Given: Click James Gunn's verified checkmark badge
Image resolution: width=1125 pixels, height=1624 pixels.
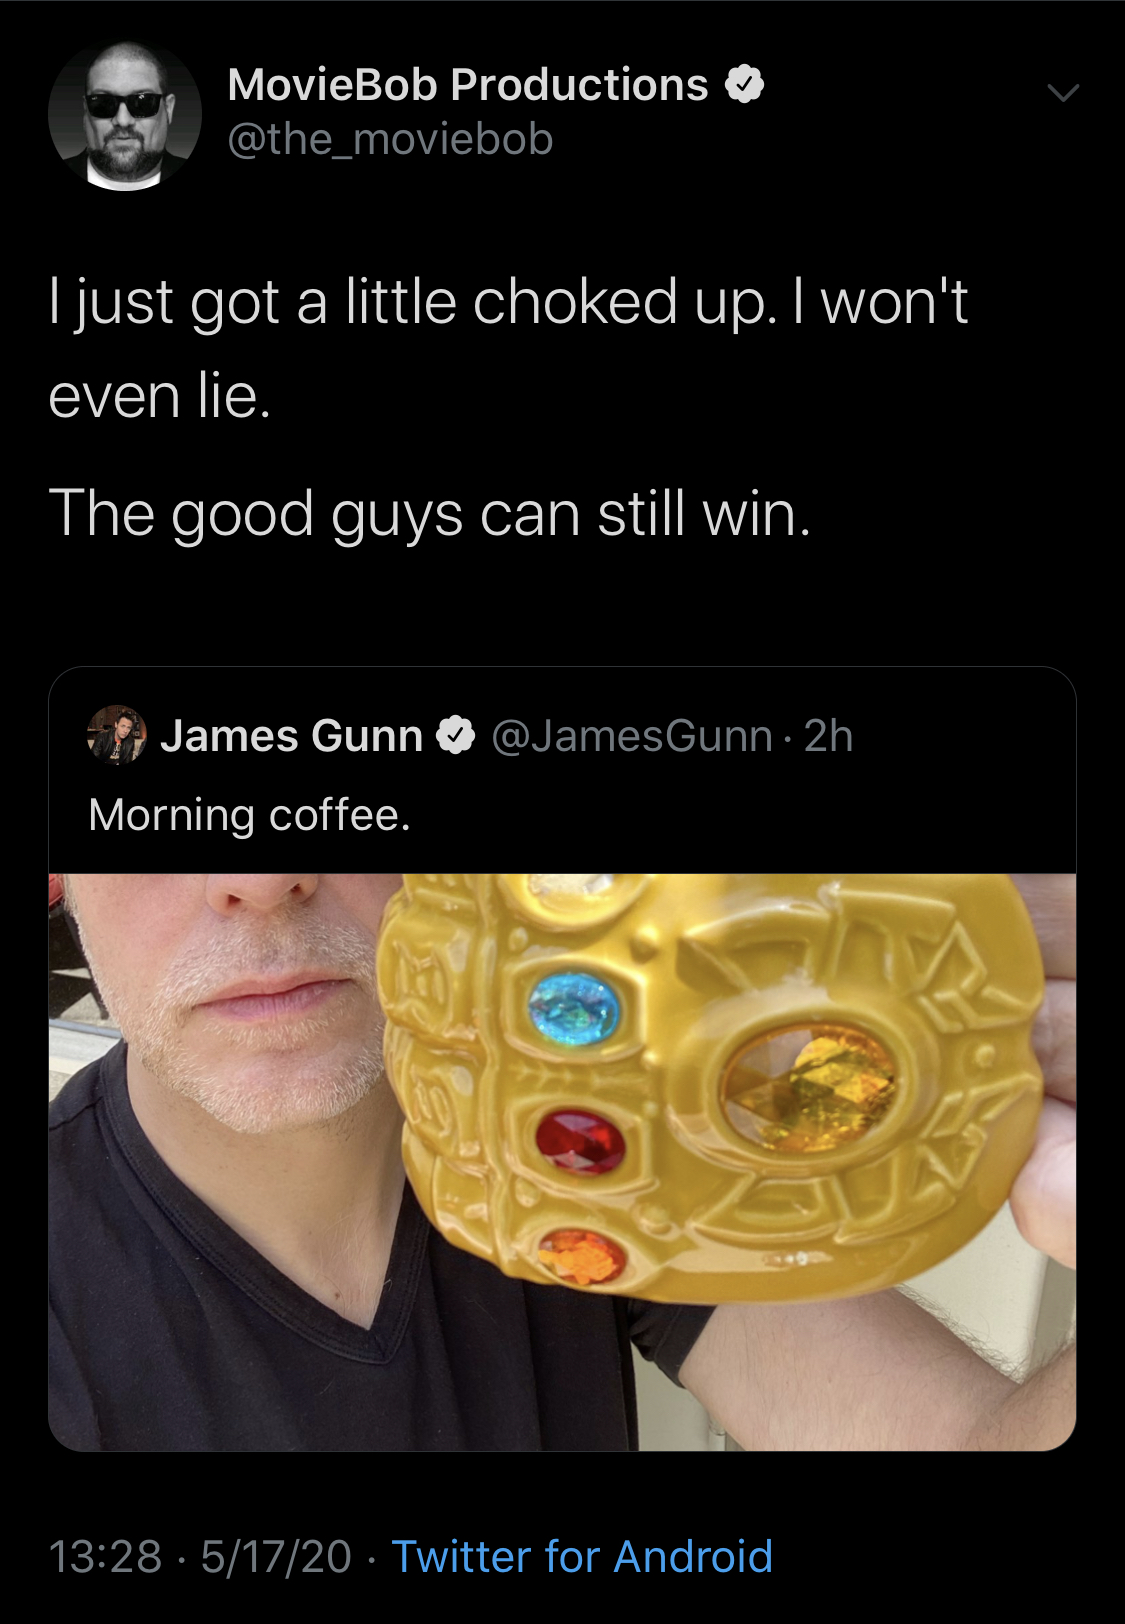Looking at the screenshot, I should click(x=456, y=736).
